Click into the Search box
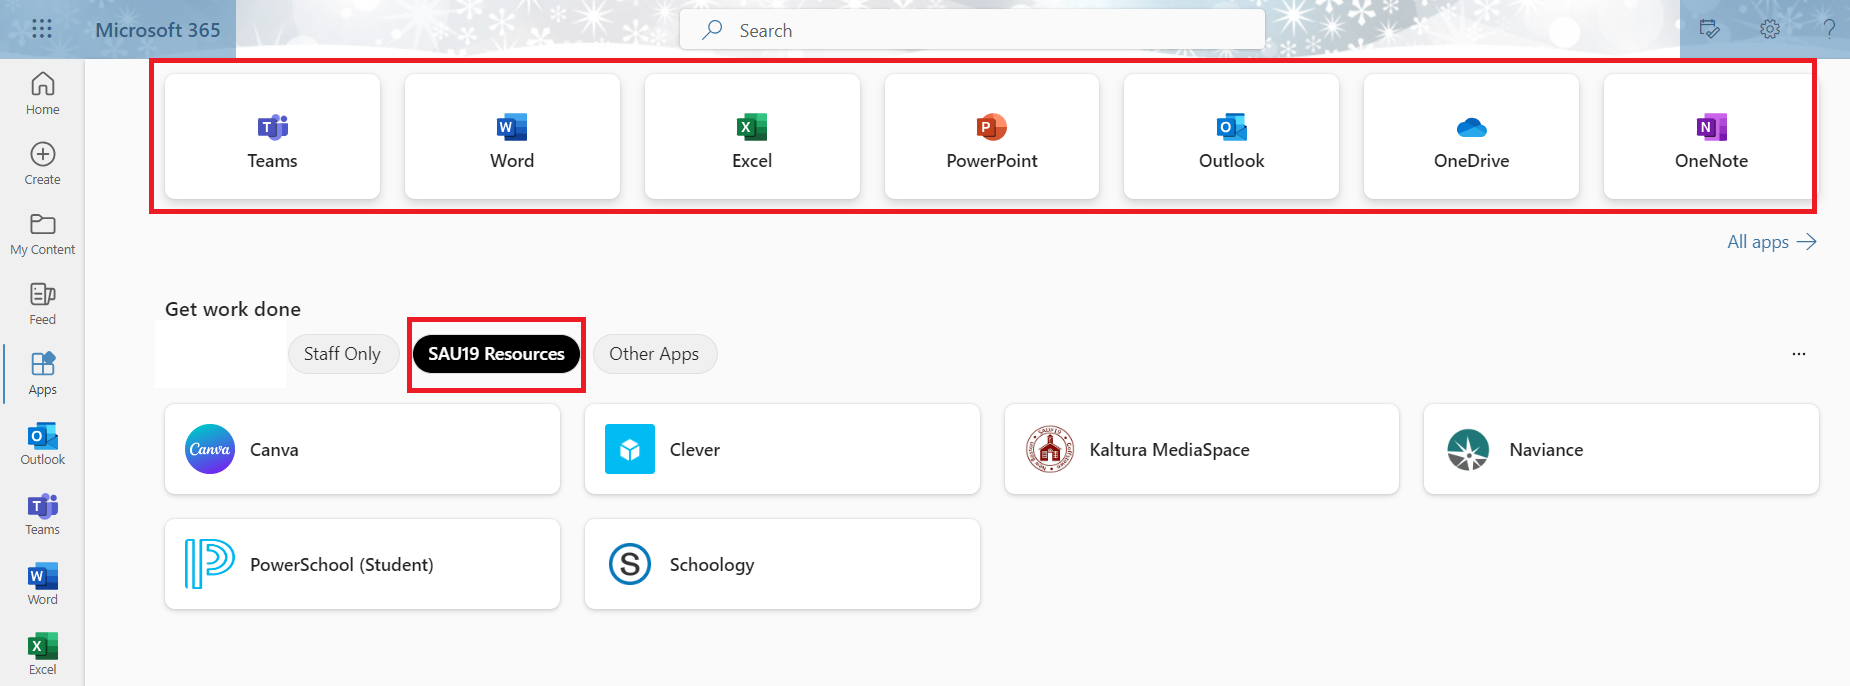 tap(972, 30)
